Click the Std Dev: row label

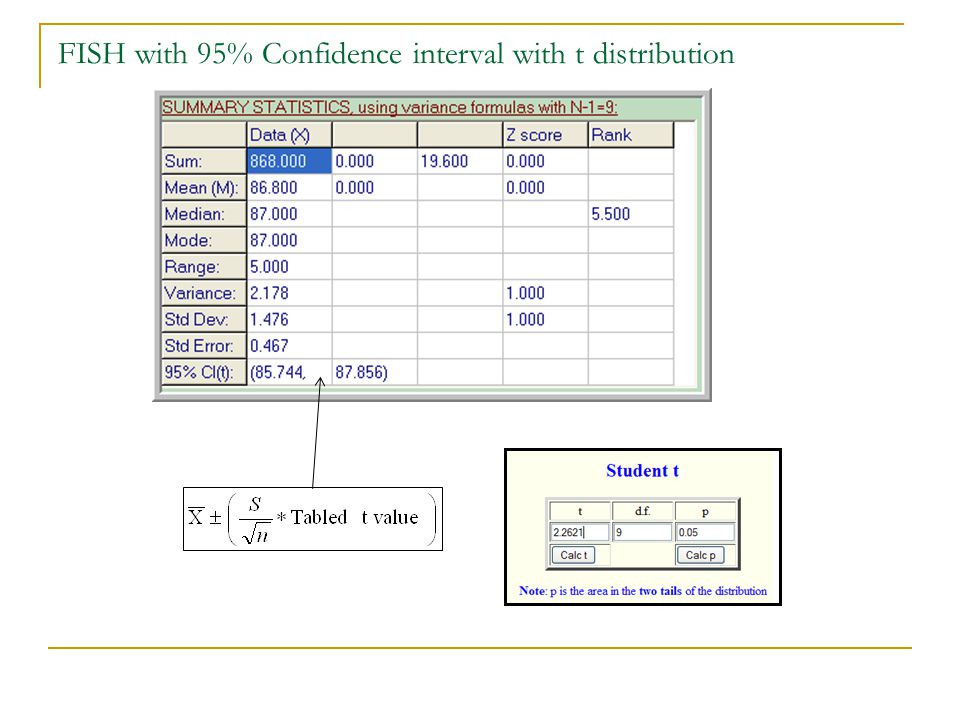[x=204, y=319]
